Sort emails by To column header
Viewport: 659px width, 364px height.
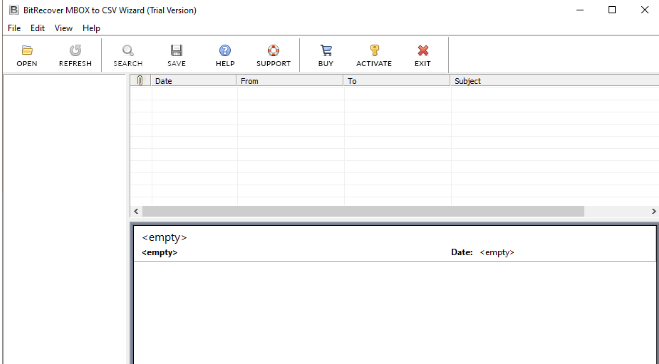[x=397, y=81]
